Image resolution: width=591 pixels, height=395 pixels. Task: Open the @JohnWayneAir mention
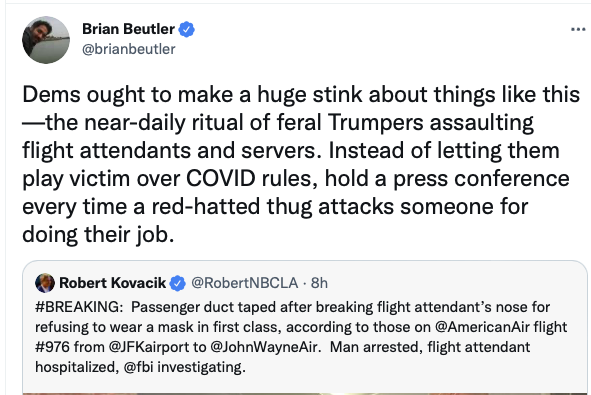(265, 347)
